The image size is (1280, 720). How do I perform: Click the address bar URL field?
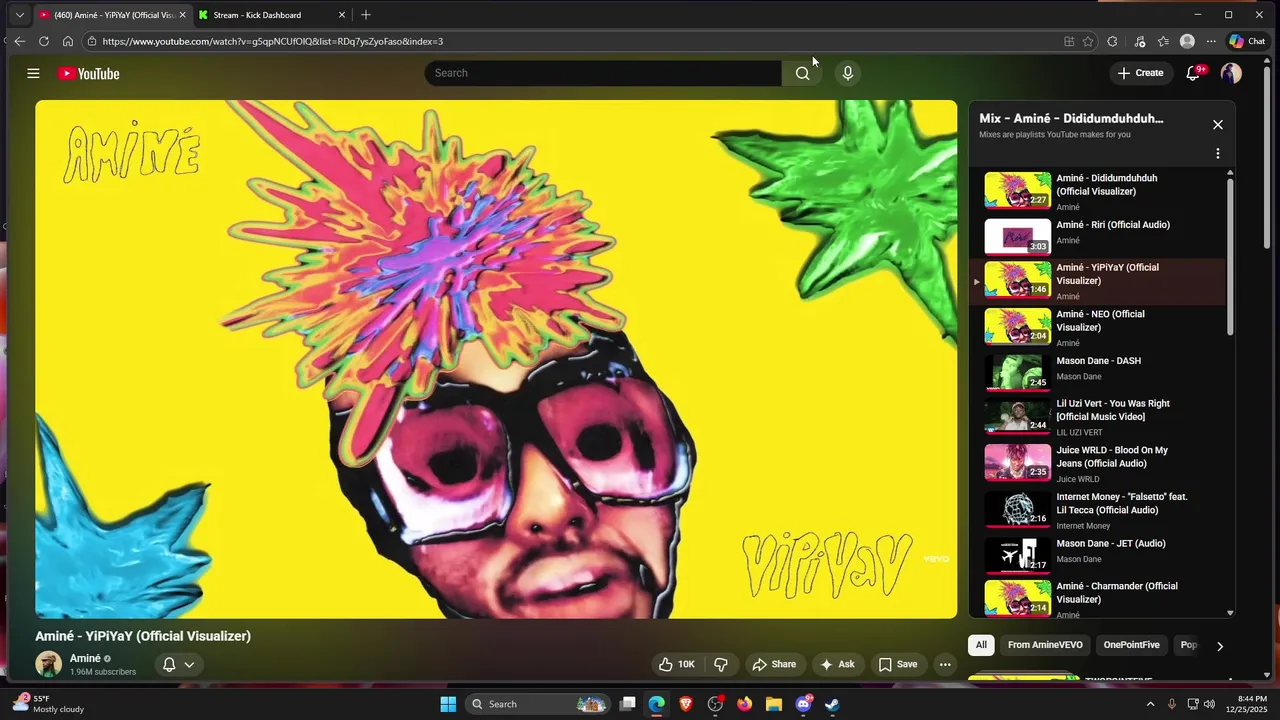570,41
